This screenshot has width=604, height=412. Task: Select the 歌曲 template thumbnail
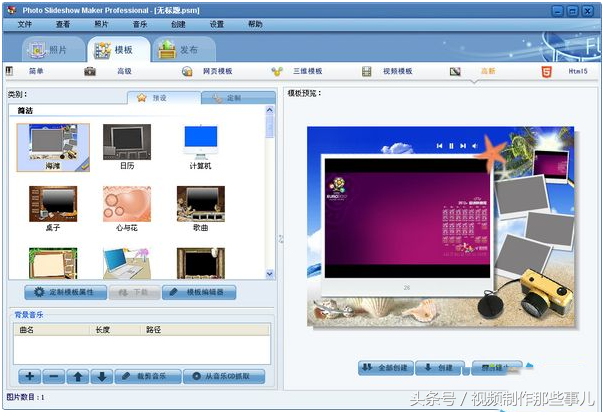(201, 209)
